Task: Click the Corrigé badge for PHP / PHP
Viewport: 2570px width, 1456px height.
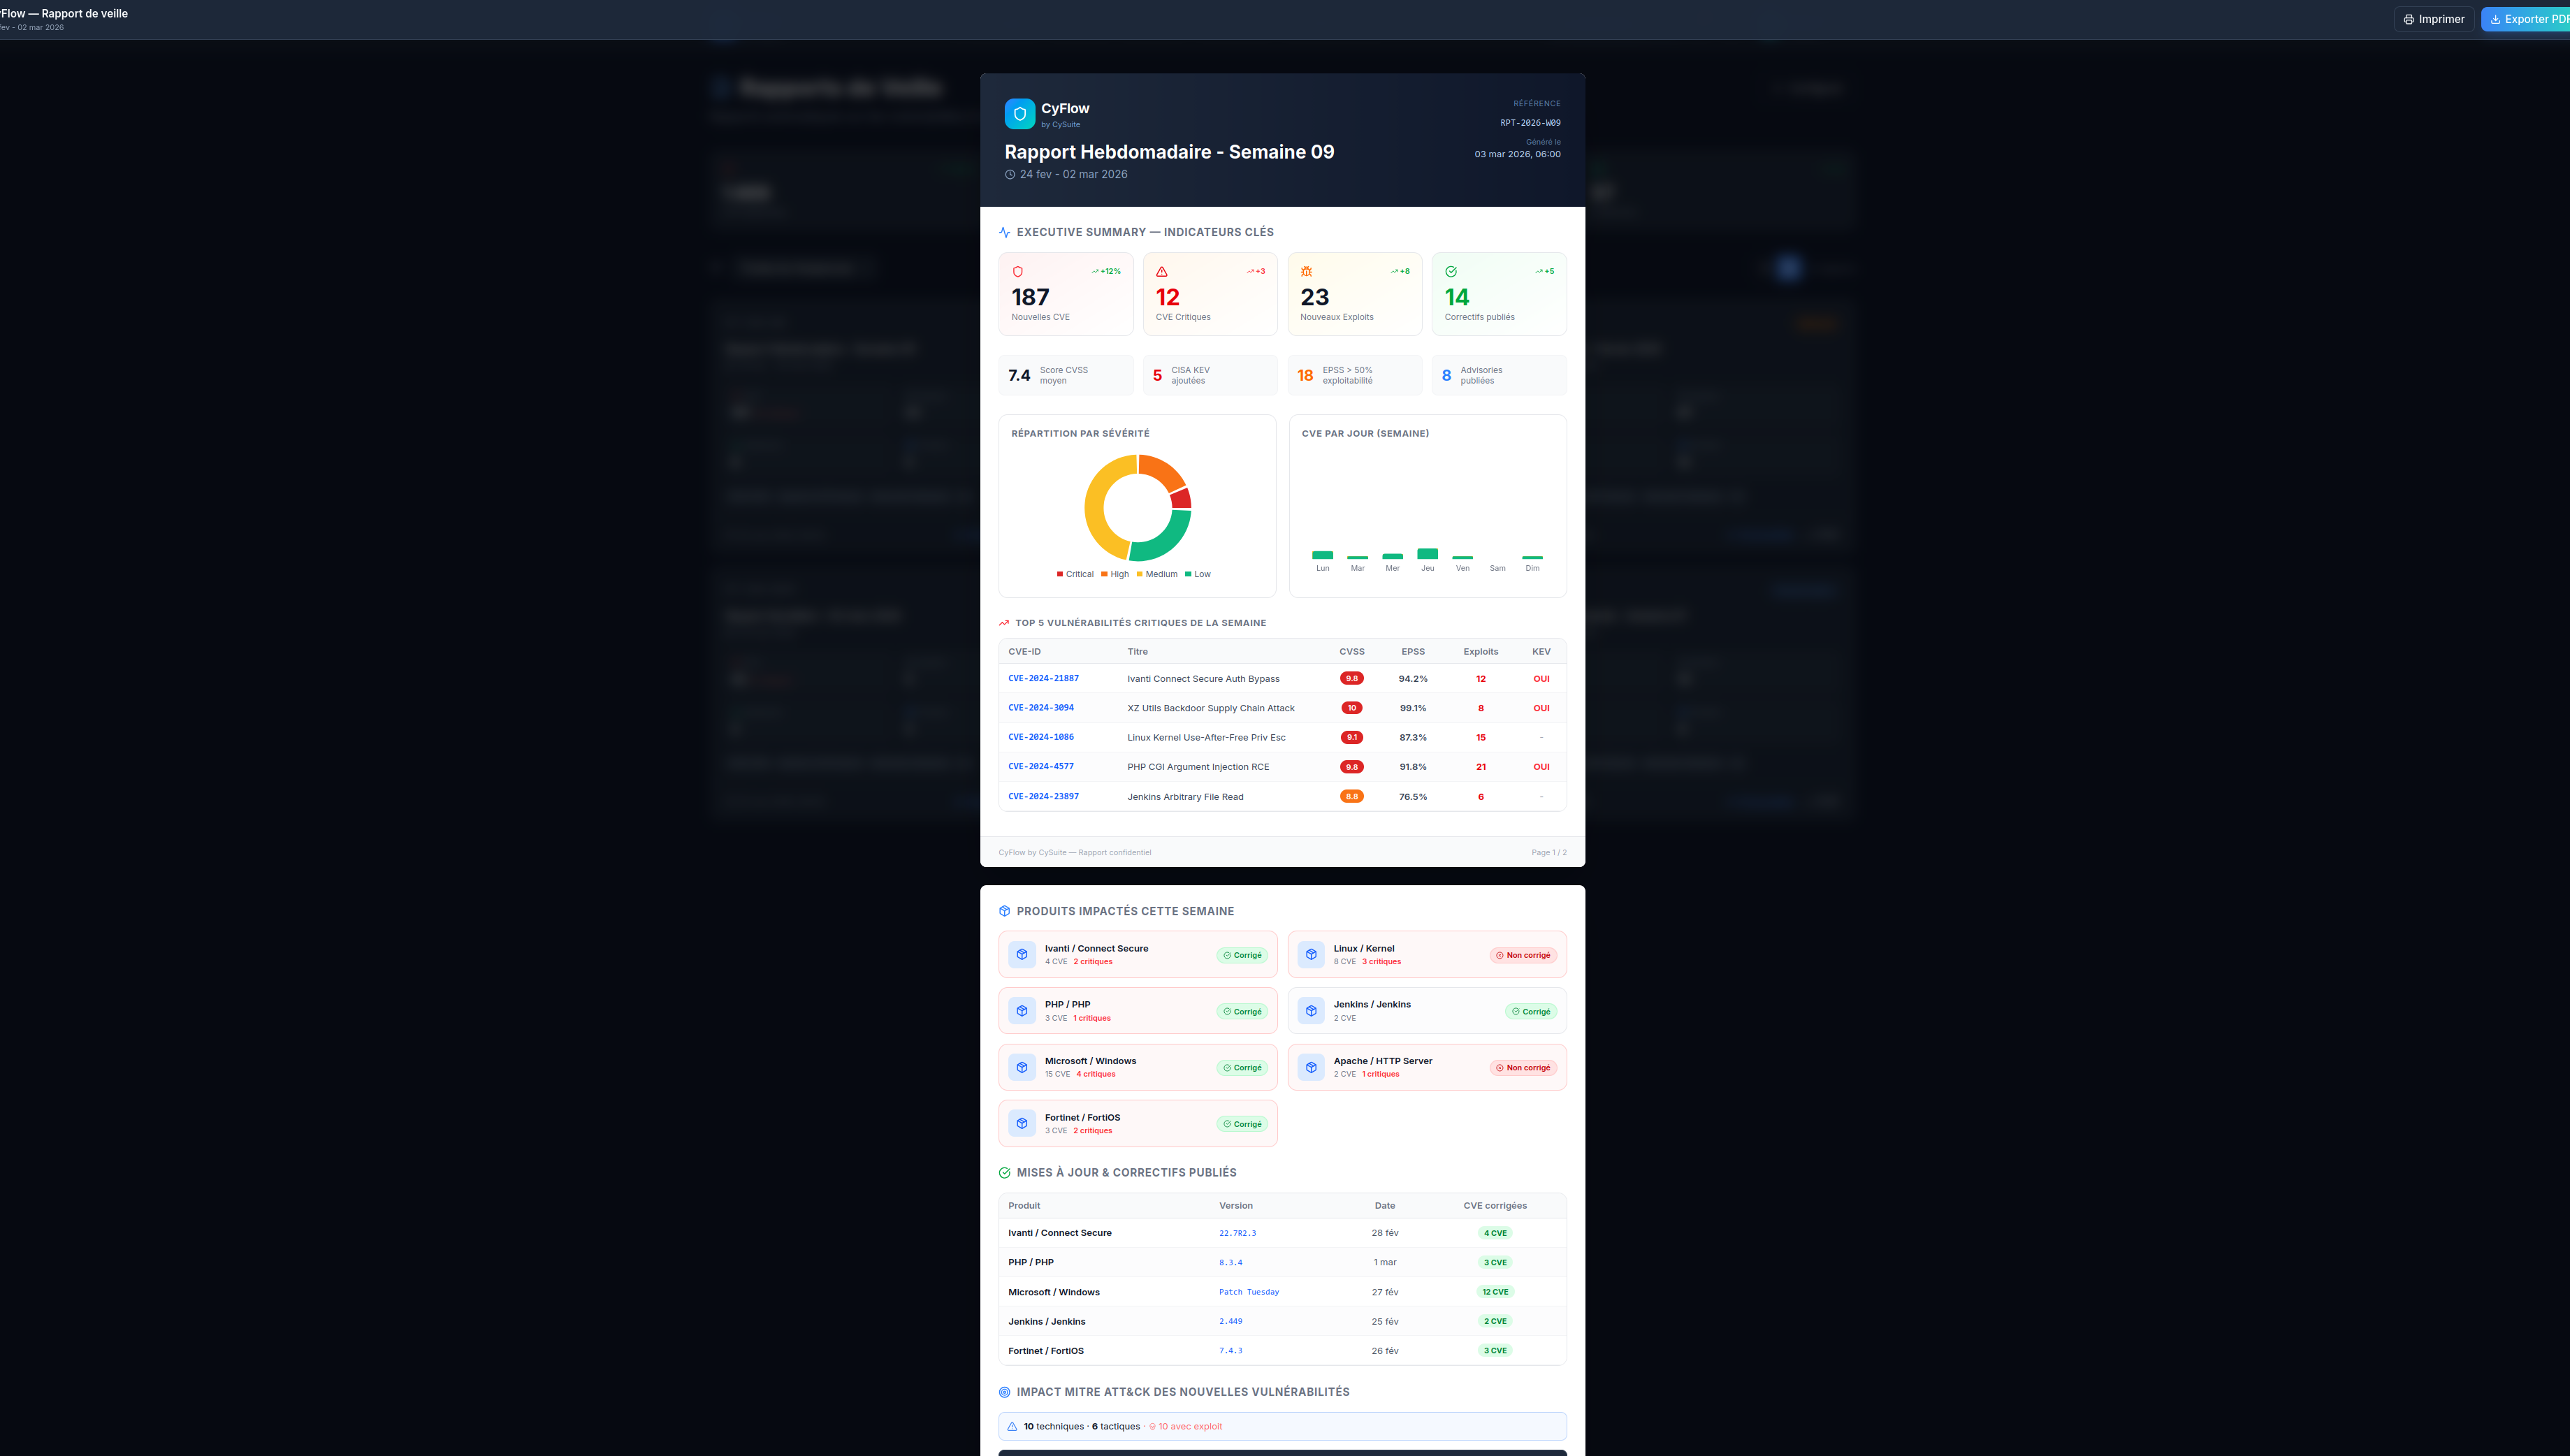Action: [1242, 1012]
